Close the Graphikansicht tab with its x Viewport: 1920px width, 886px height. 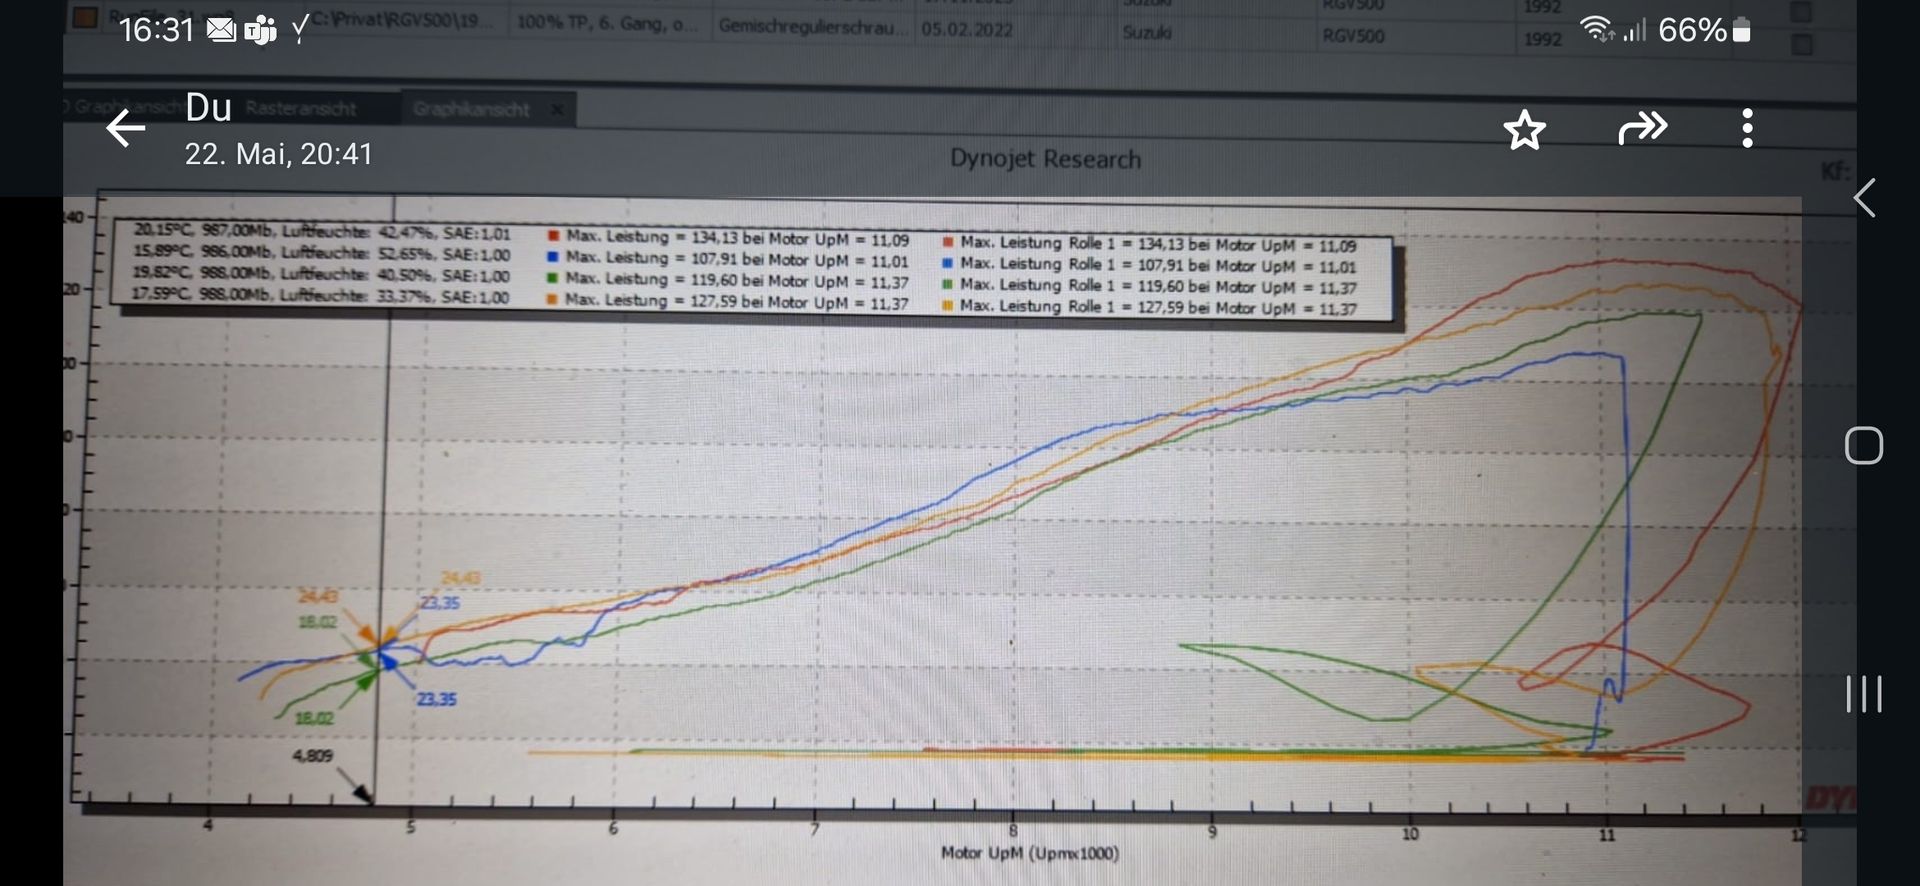(557, 109)
